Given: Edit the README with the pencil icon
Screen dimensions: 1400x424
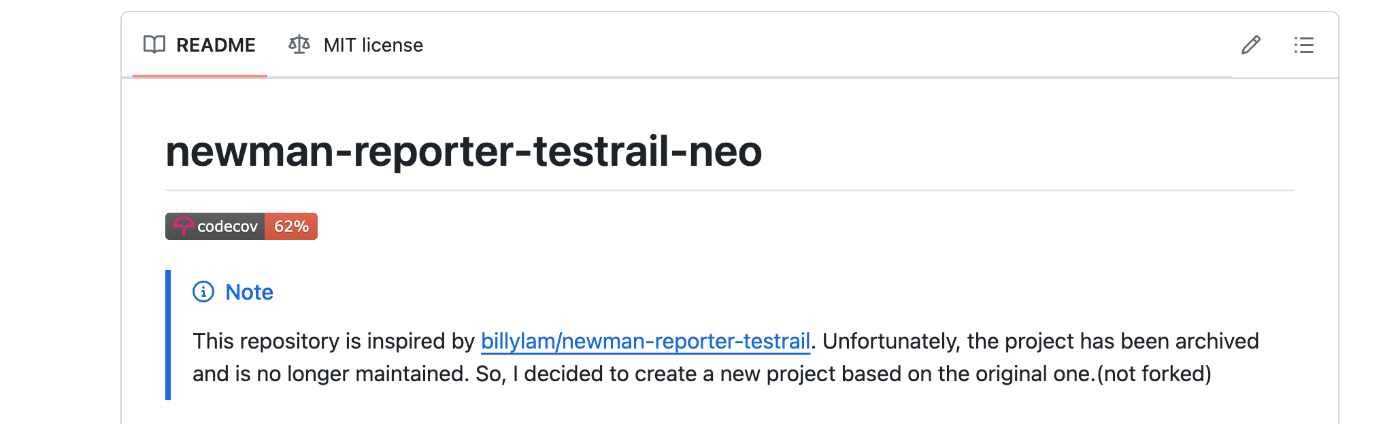Looking at the screenshot, I should (x=1251, y=45).
